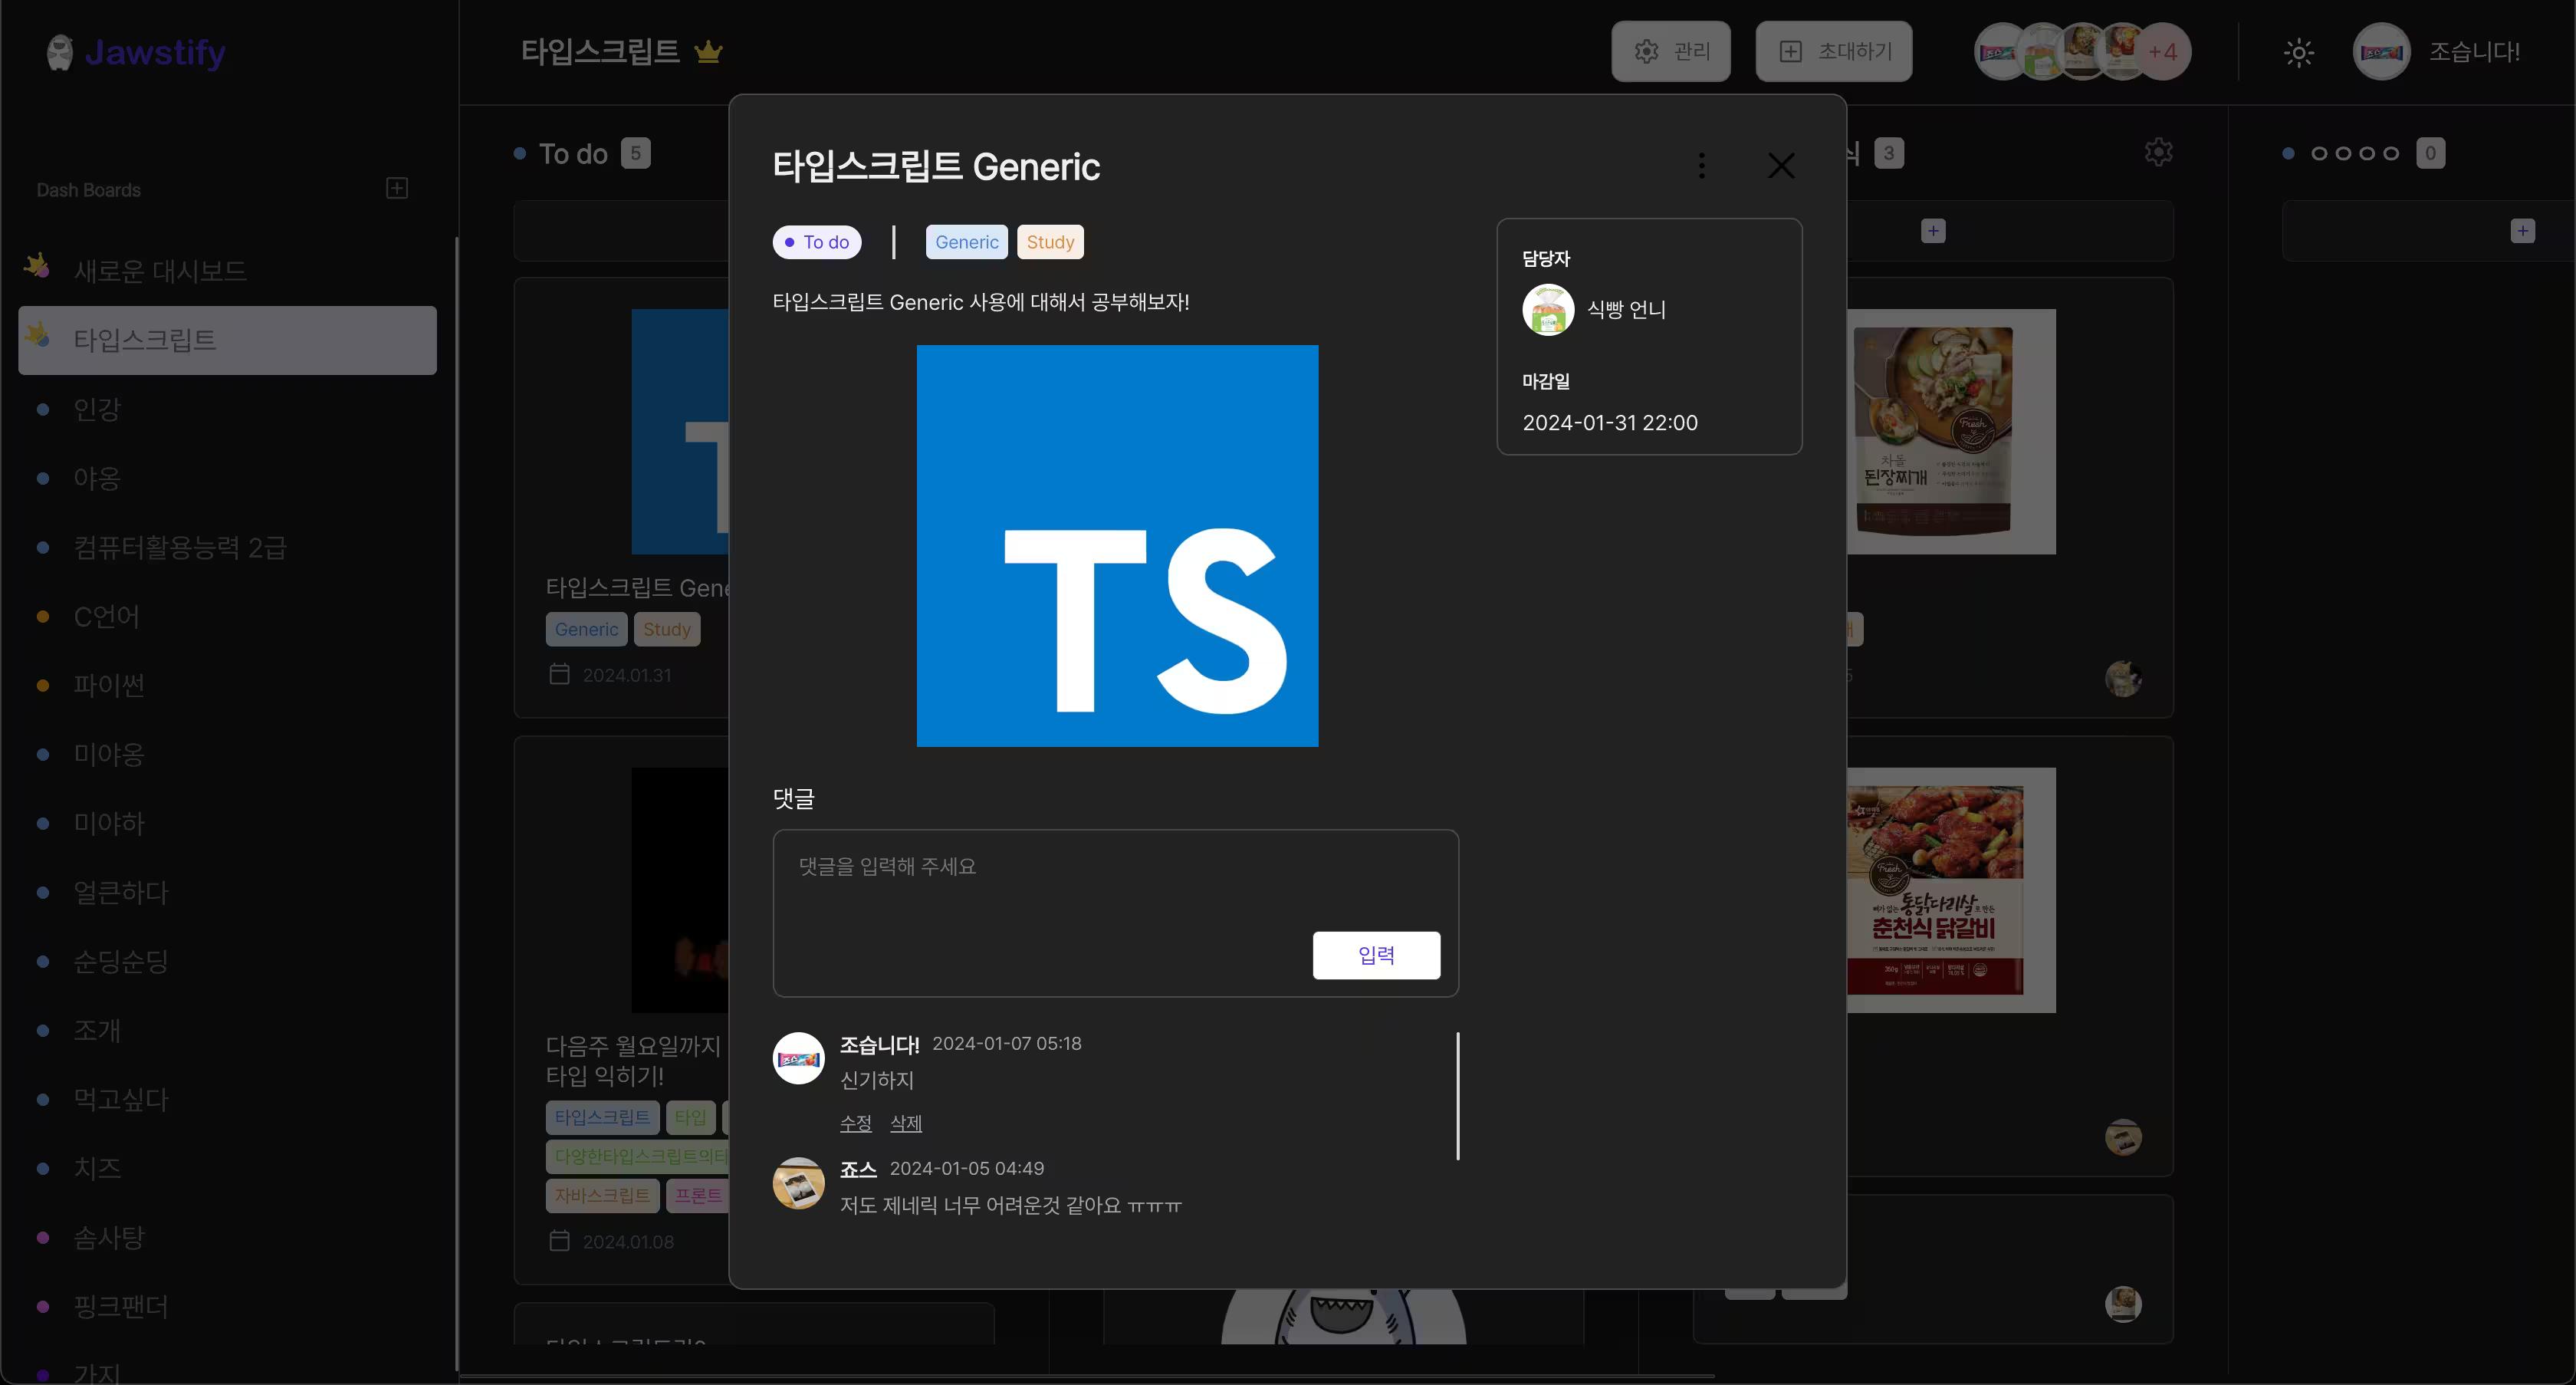Click the light/dark mode toggle icon

point(2300,53)
